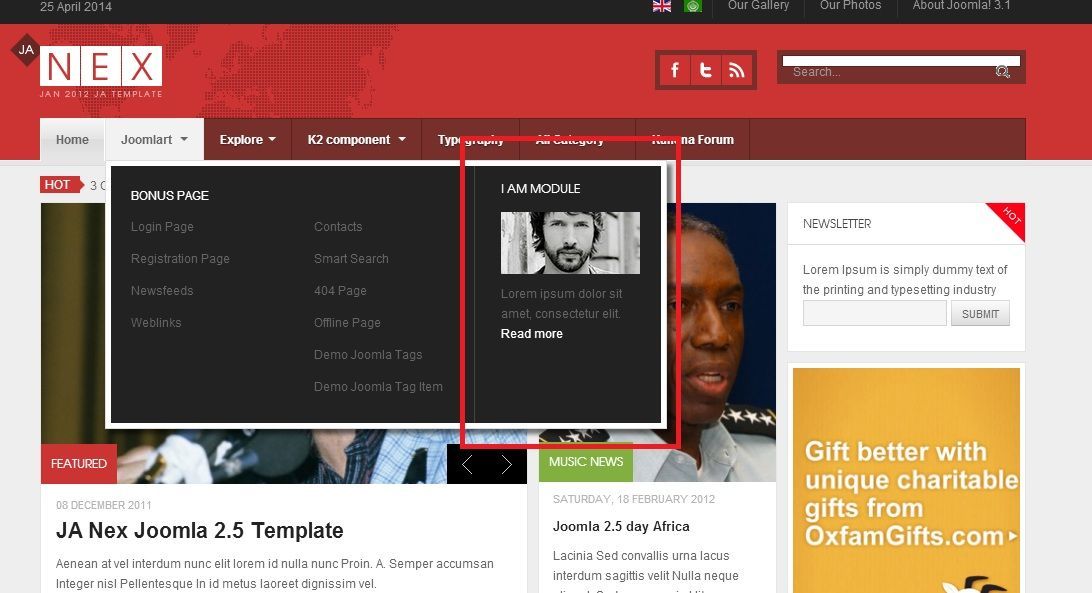Expand the Joomlart menu arrow
1092x593 pixels.
click(184, 139)
